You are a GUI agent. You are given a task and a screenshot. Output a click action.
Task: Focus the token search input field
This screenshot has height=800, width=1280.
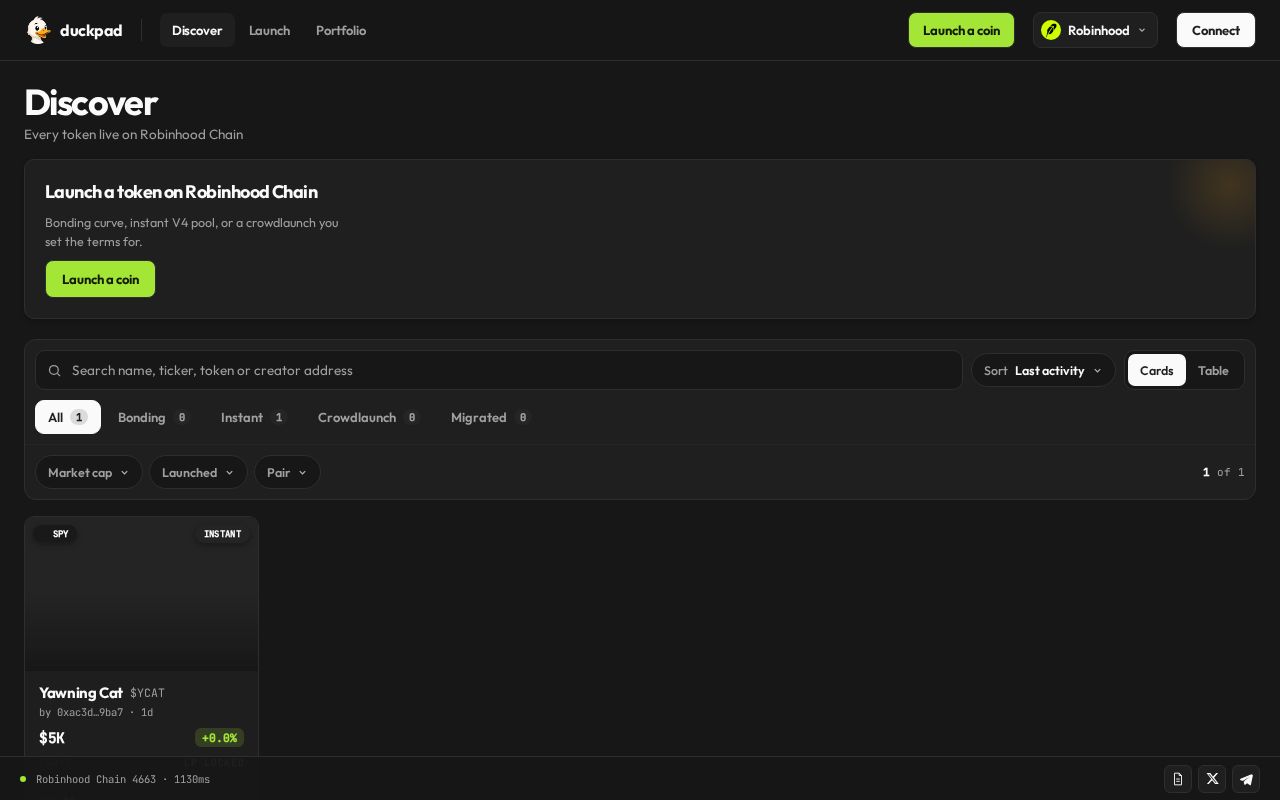[499, 370]
